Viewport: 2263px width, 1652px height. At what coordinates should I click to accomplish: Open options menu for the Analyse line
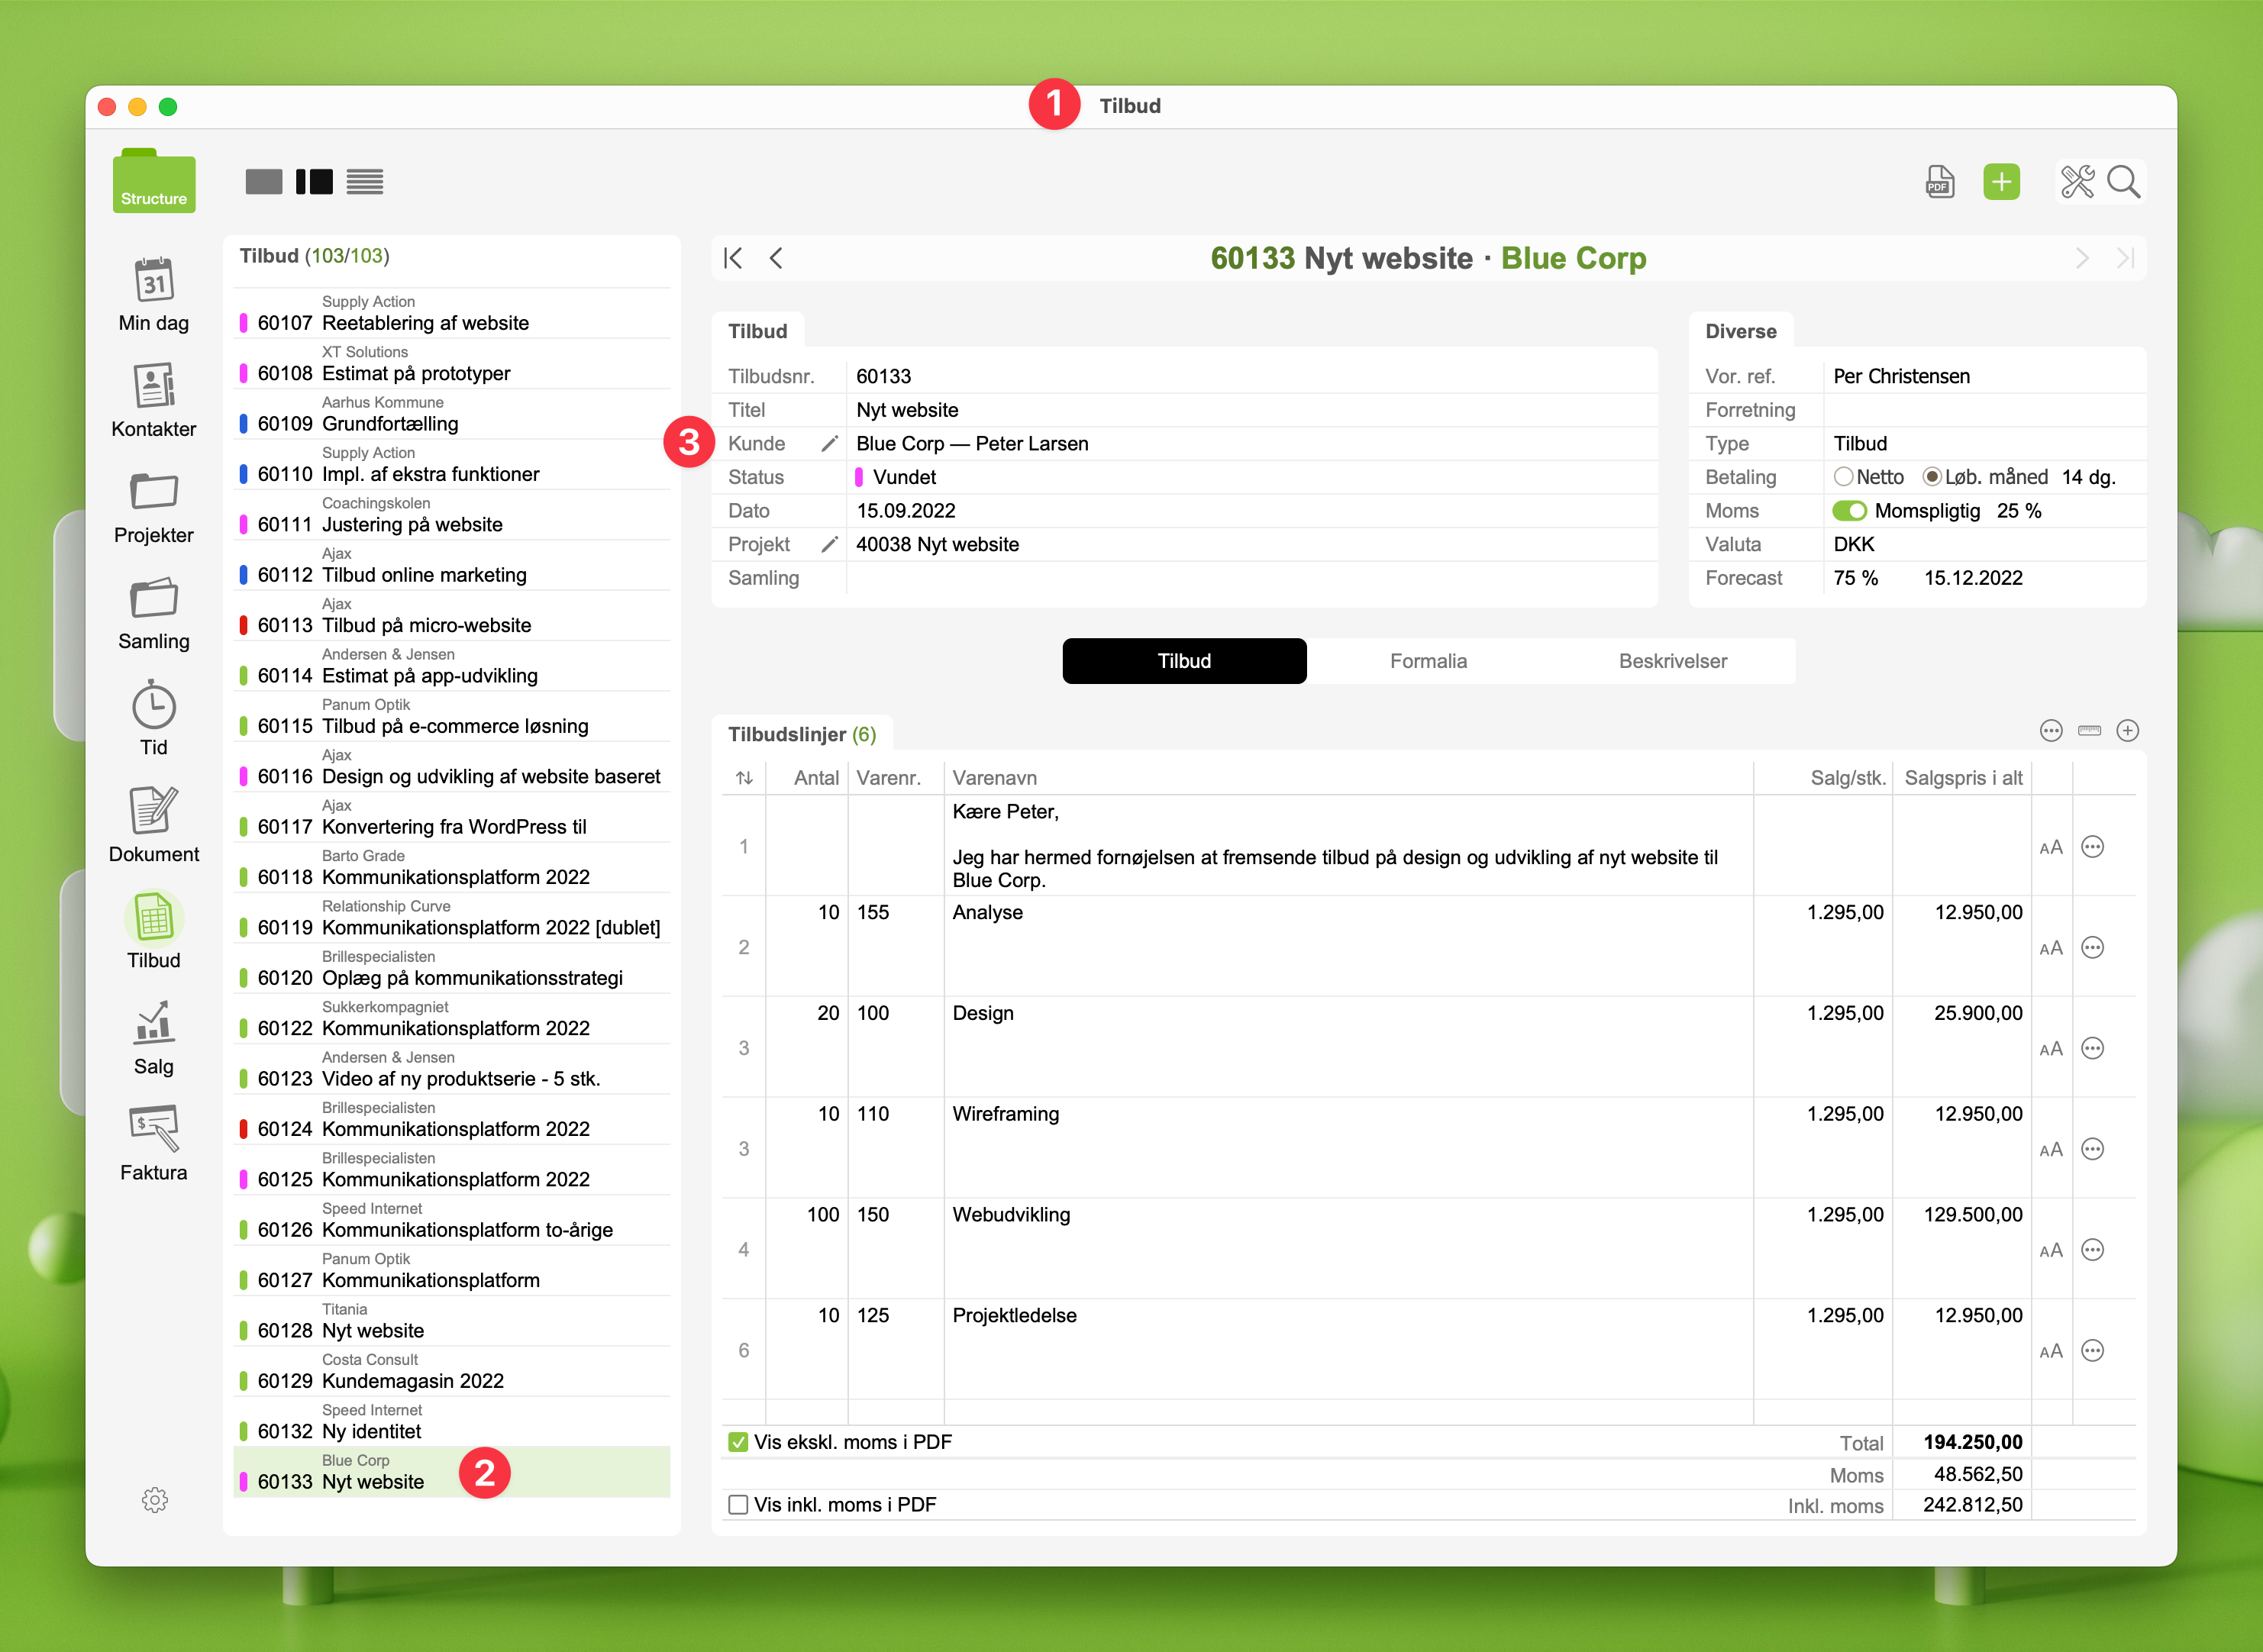pos(2092,947)
